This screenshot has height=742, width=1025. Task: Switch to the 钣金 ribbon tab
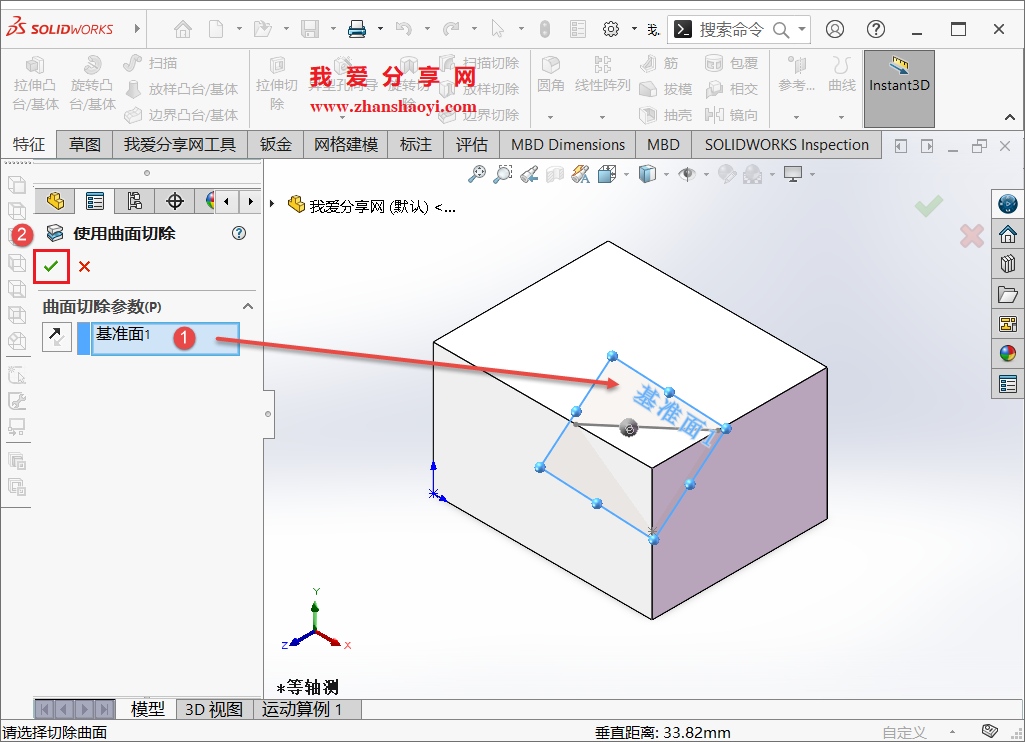[x=275, y=144]
